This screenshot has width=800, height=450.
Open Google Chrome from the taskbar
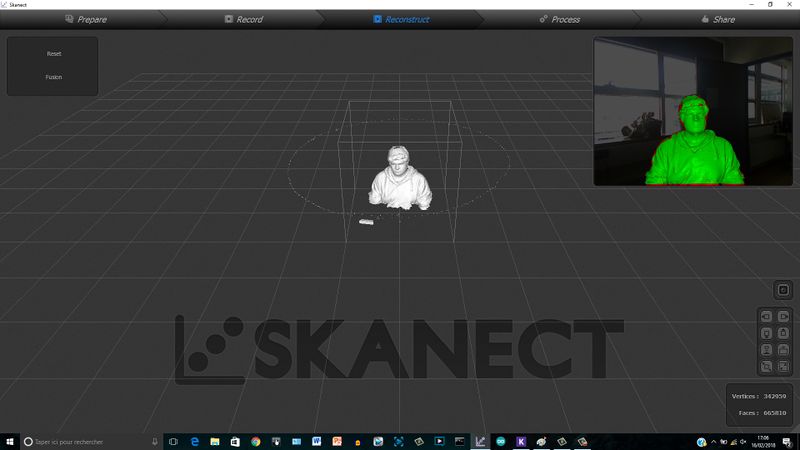coord(256,441)
